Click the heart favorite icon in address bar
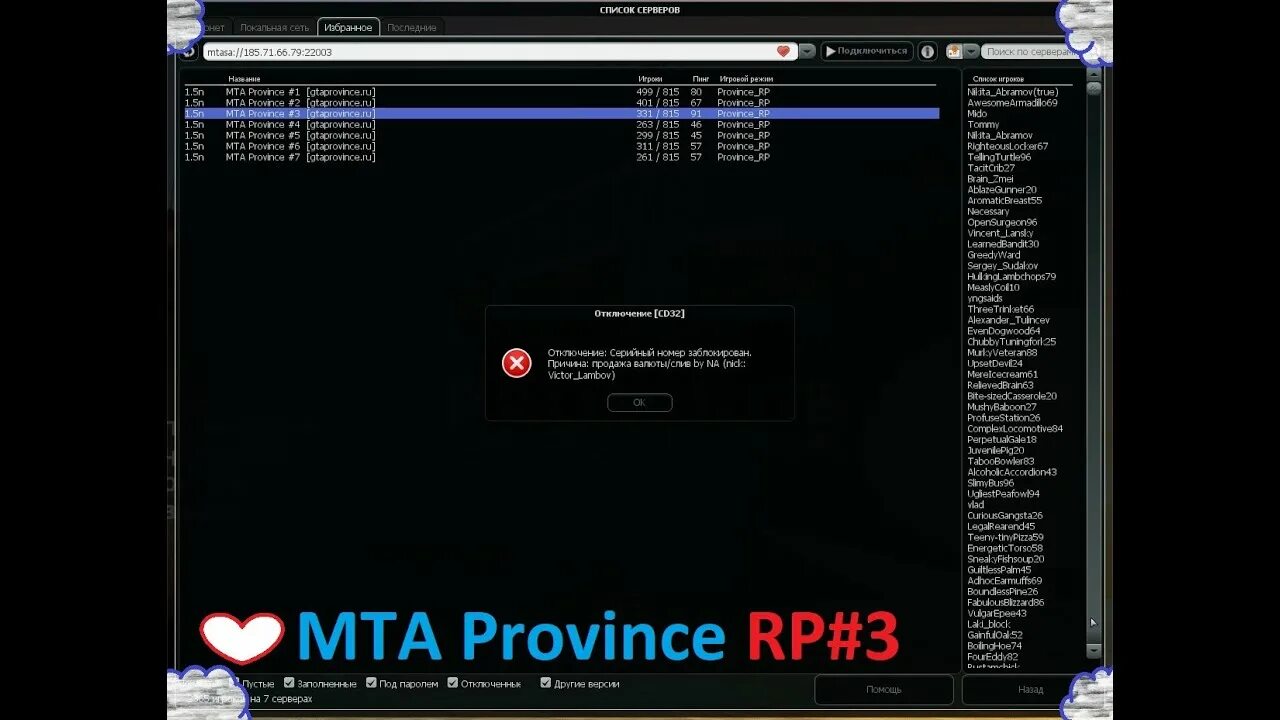 click(783, 51)
